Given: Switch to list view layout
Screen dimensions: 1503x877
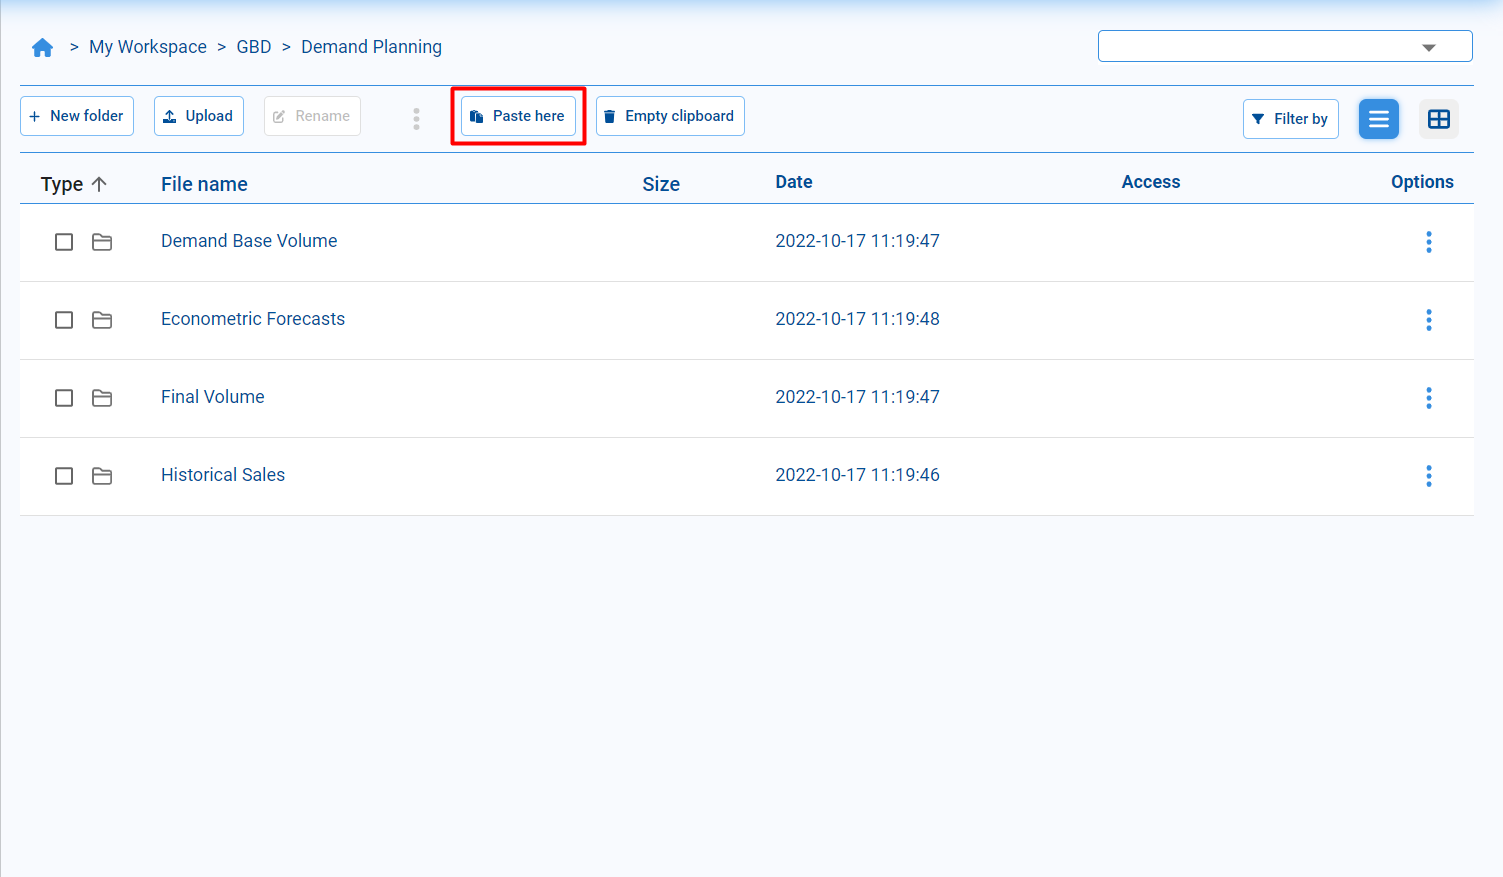Looking at the screenshot, I should pos(1378,119).
